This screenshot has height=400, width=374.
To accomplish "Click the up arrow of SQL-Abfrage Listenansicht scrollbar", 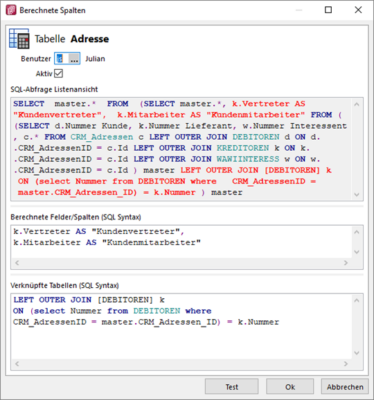I will point(356,104).
